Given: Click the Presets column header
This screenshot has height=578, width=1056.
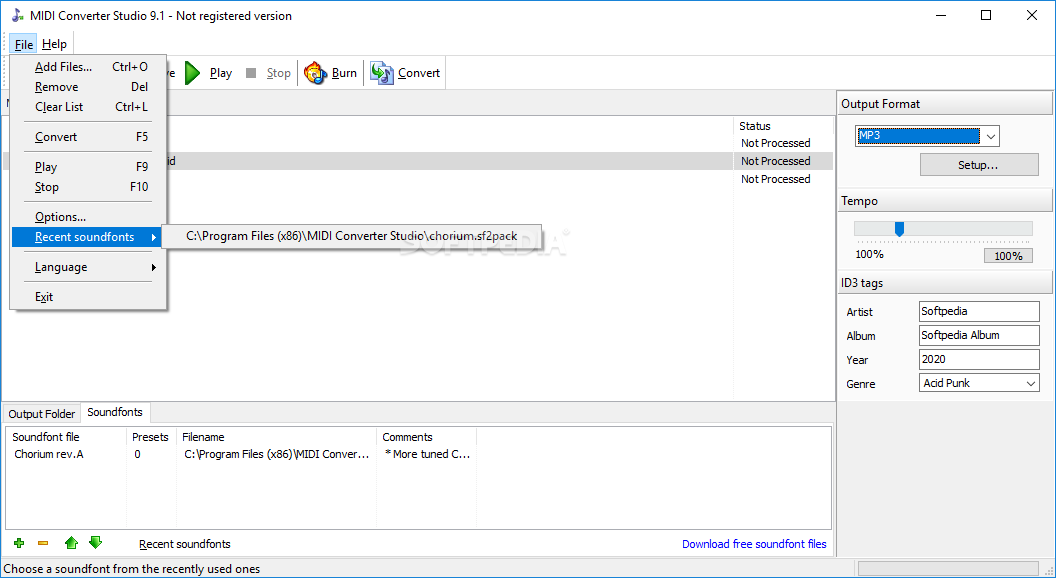Looking at the screenshot, I should pyautogui.click(x=151, y=437).
